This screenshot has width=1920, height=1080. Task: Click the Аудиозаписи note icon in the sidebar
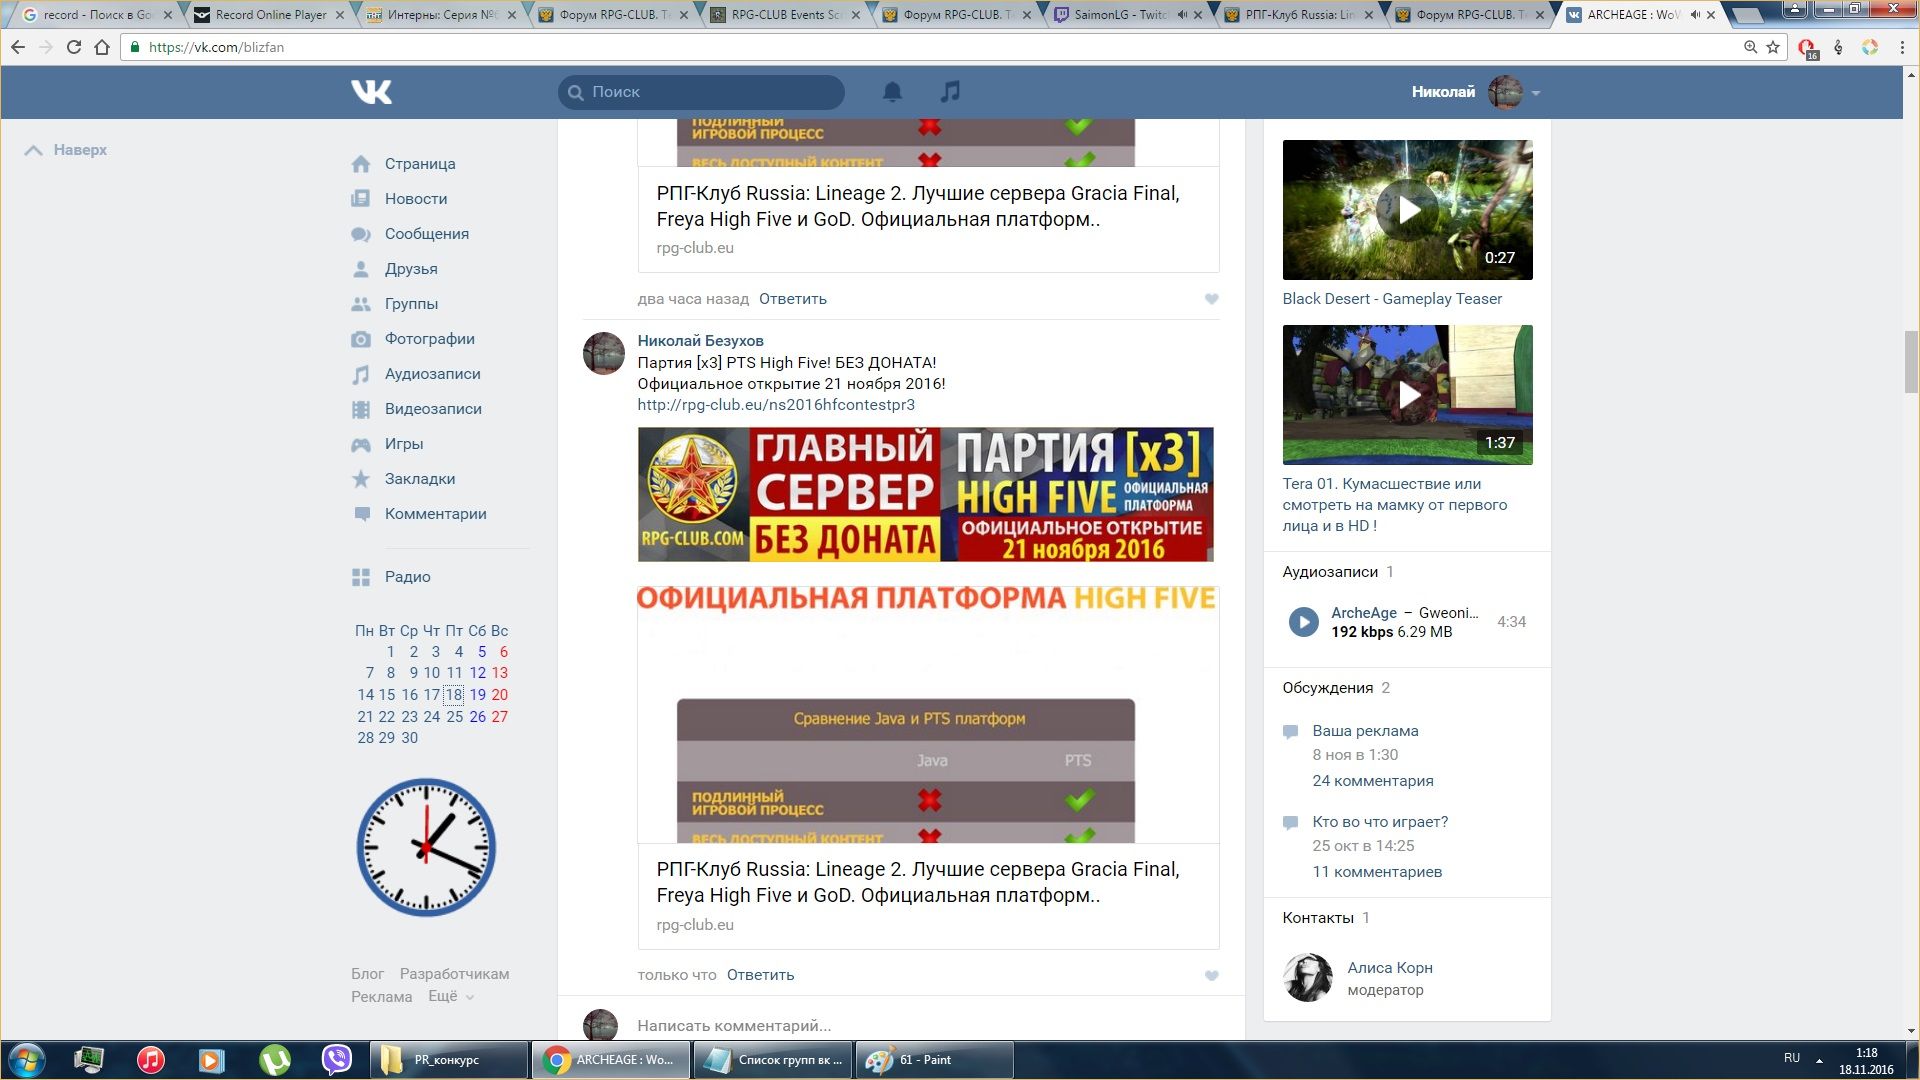tap(361, 374)
